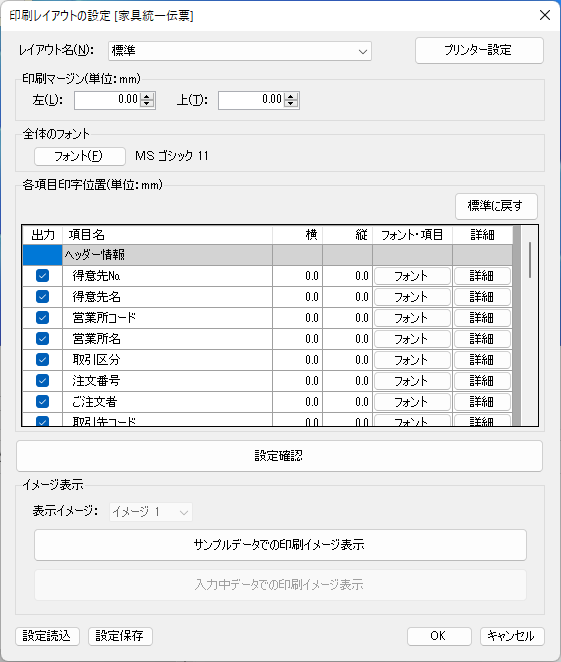The width and height of the screenshot is (561, 662).
Task: Click the 設定確認 button
Action: [279, 456]
